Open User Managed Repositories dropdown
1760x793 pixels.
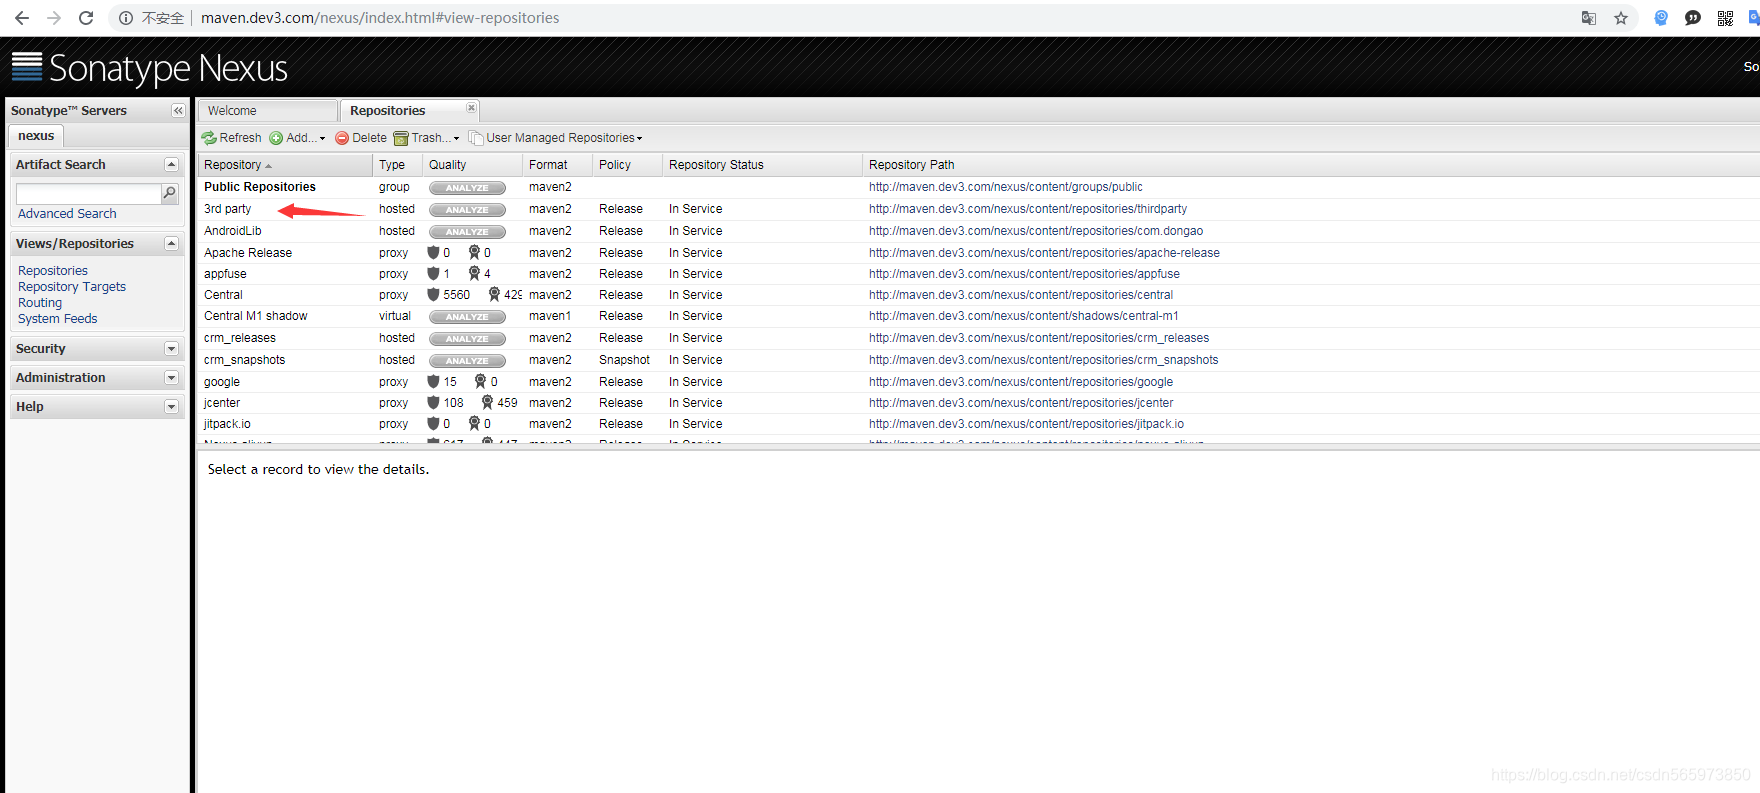556,138
